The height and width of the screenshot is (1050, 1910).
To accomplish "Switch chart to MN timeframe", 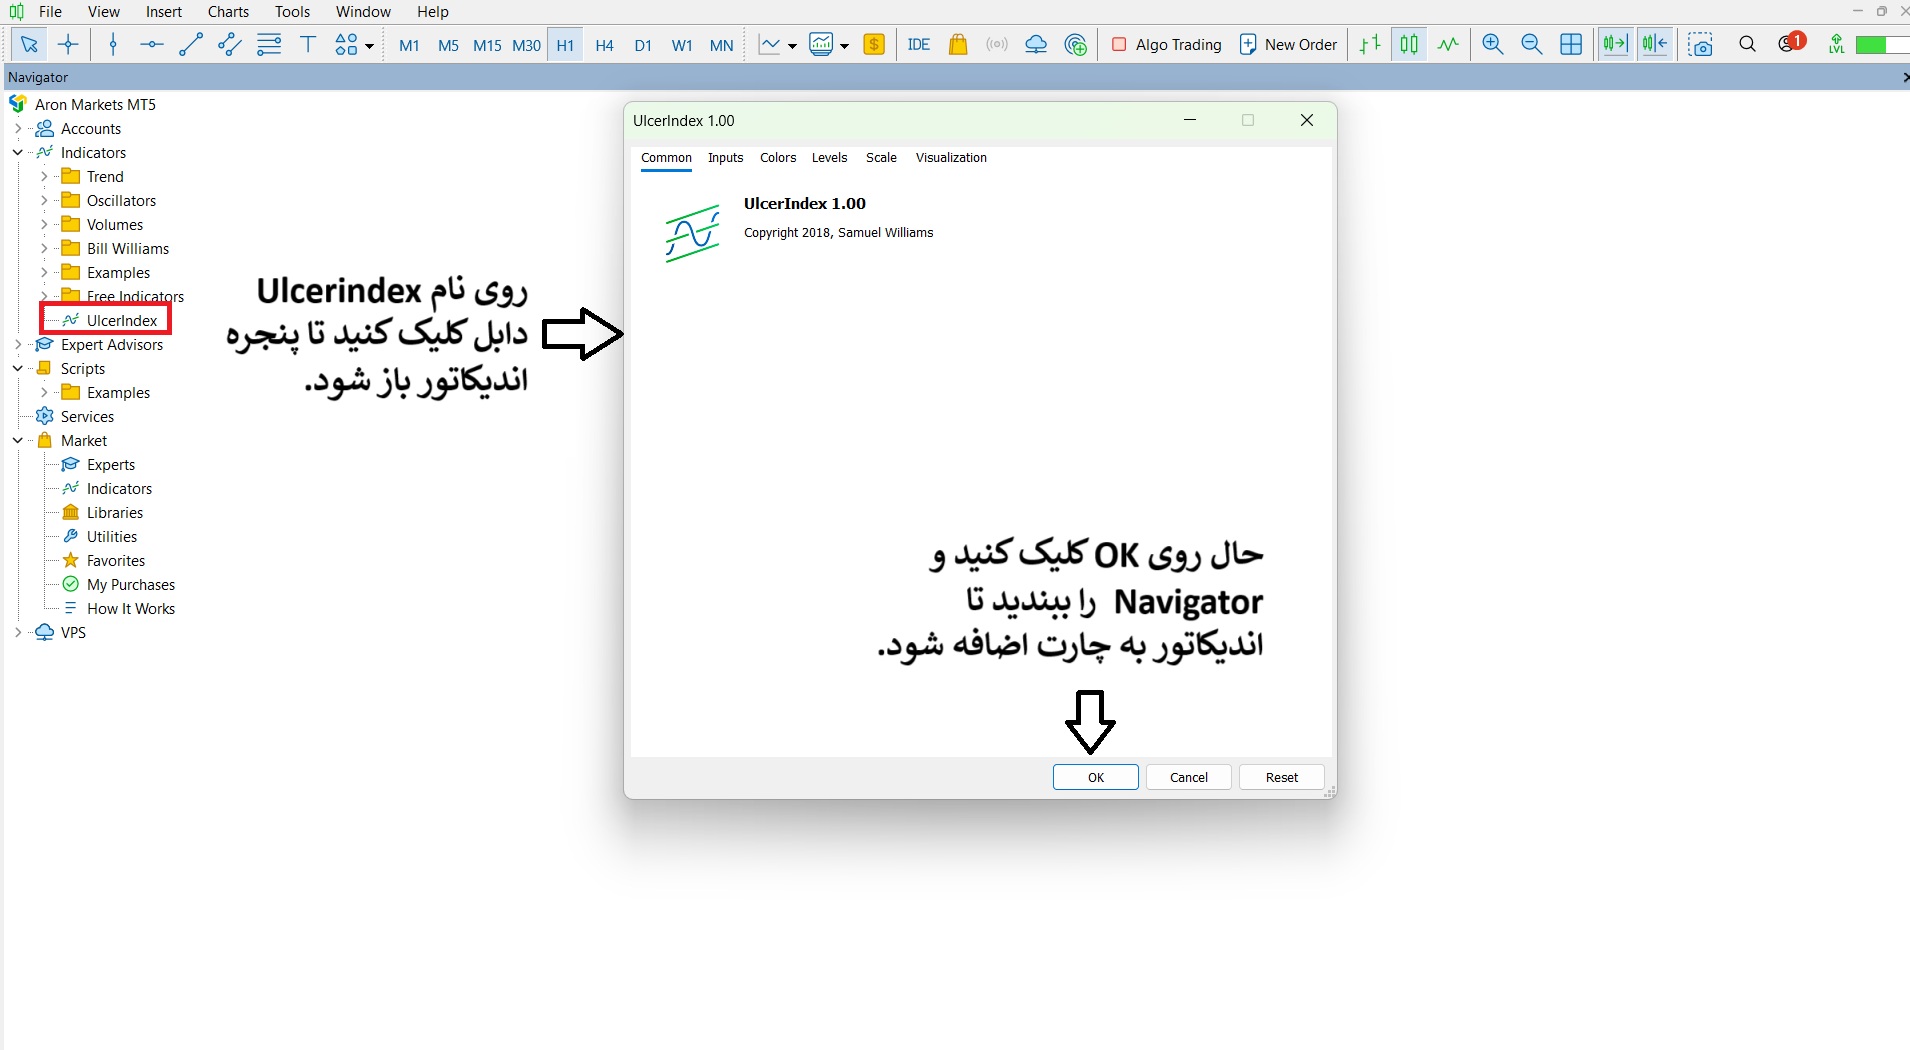I will point(721,45).
